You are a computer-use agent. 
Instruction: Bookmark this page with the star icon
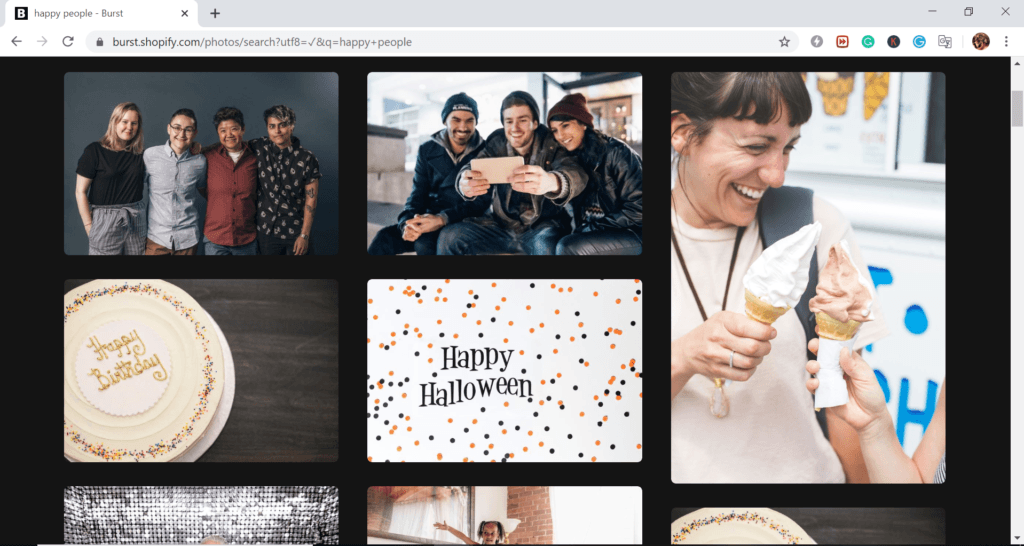(784, 42)
